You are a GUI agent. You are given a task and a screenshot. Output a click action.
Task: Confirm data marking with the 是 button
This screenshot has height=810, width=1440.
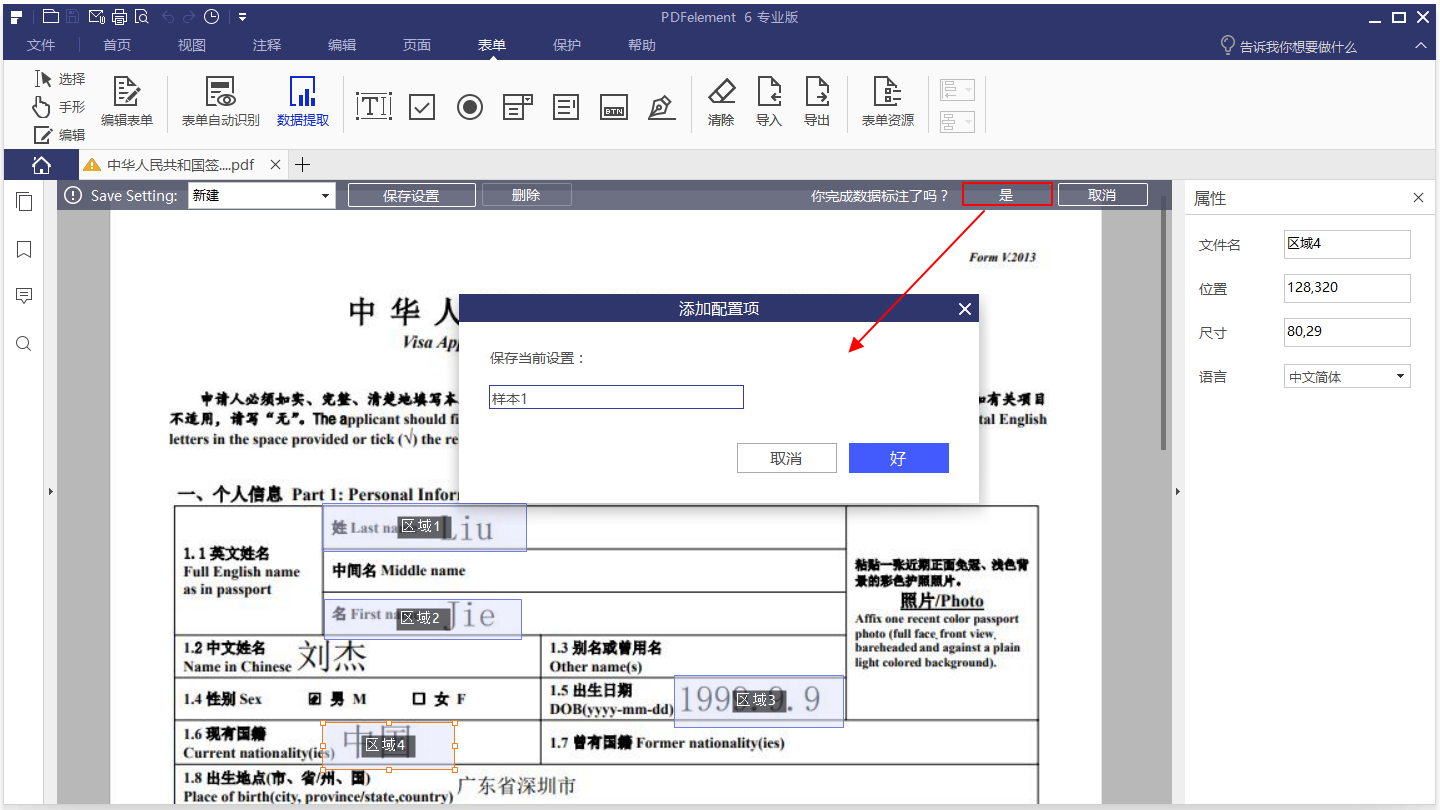point(1007,195)
